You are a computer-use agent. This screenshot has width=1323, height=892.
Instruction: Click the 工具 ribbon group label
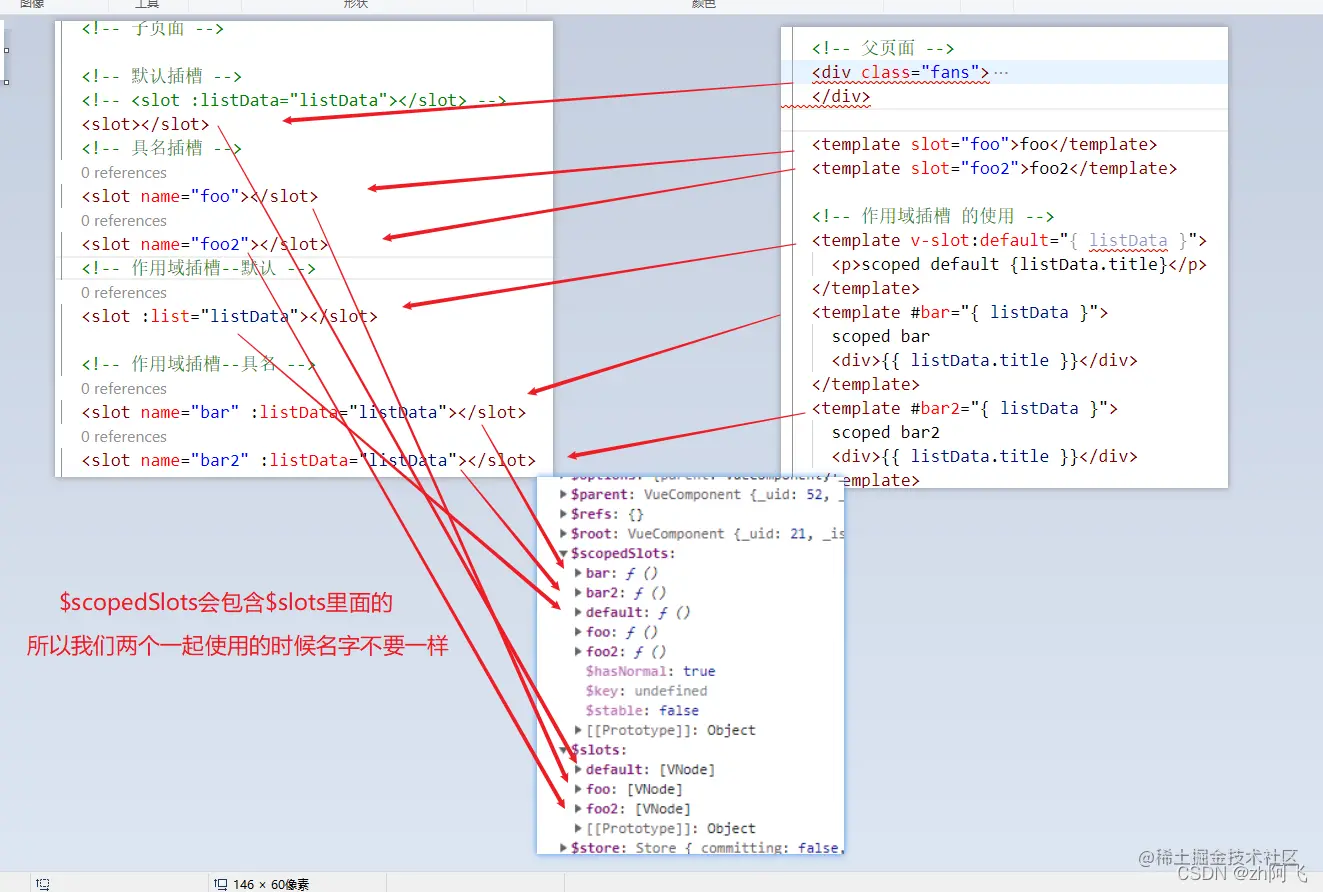147,4
